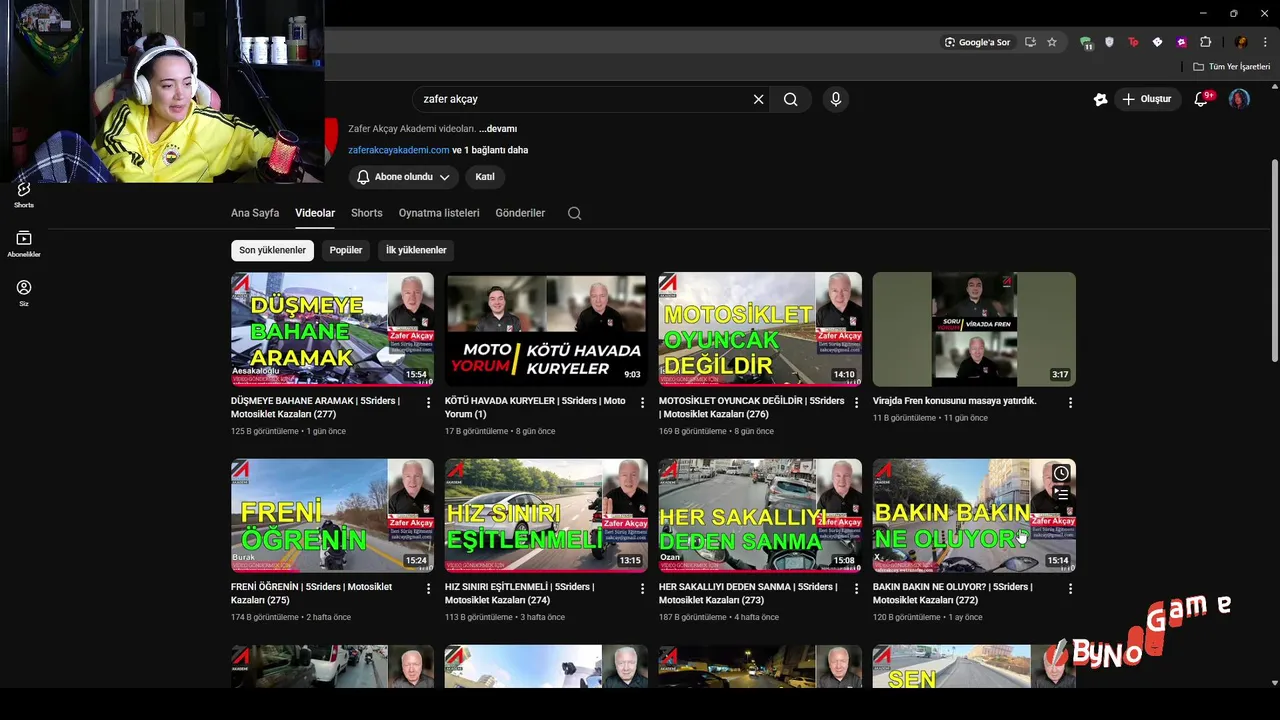The image size is (1280, 720).
Task: Open the YouTube sparkle assistant icon
Action: [1100, 99]
